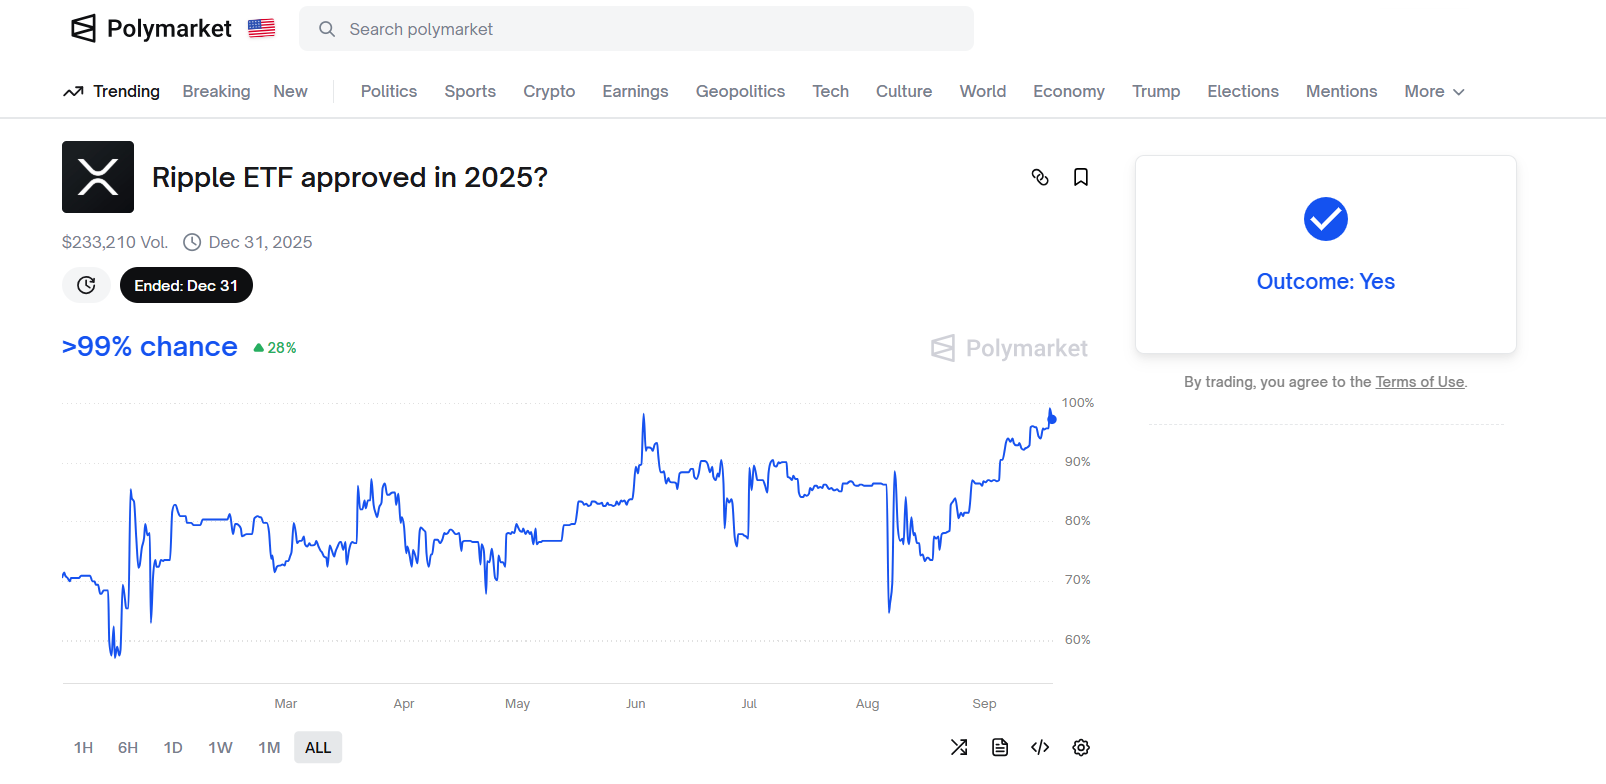Toggle the 6H timeframe
Viewport: 1606px width, 784px height.
click(x=127, y=747)
